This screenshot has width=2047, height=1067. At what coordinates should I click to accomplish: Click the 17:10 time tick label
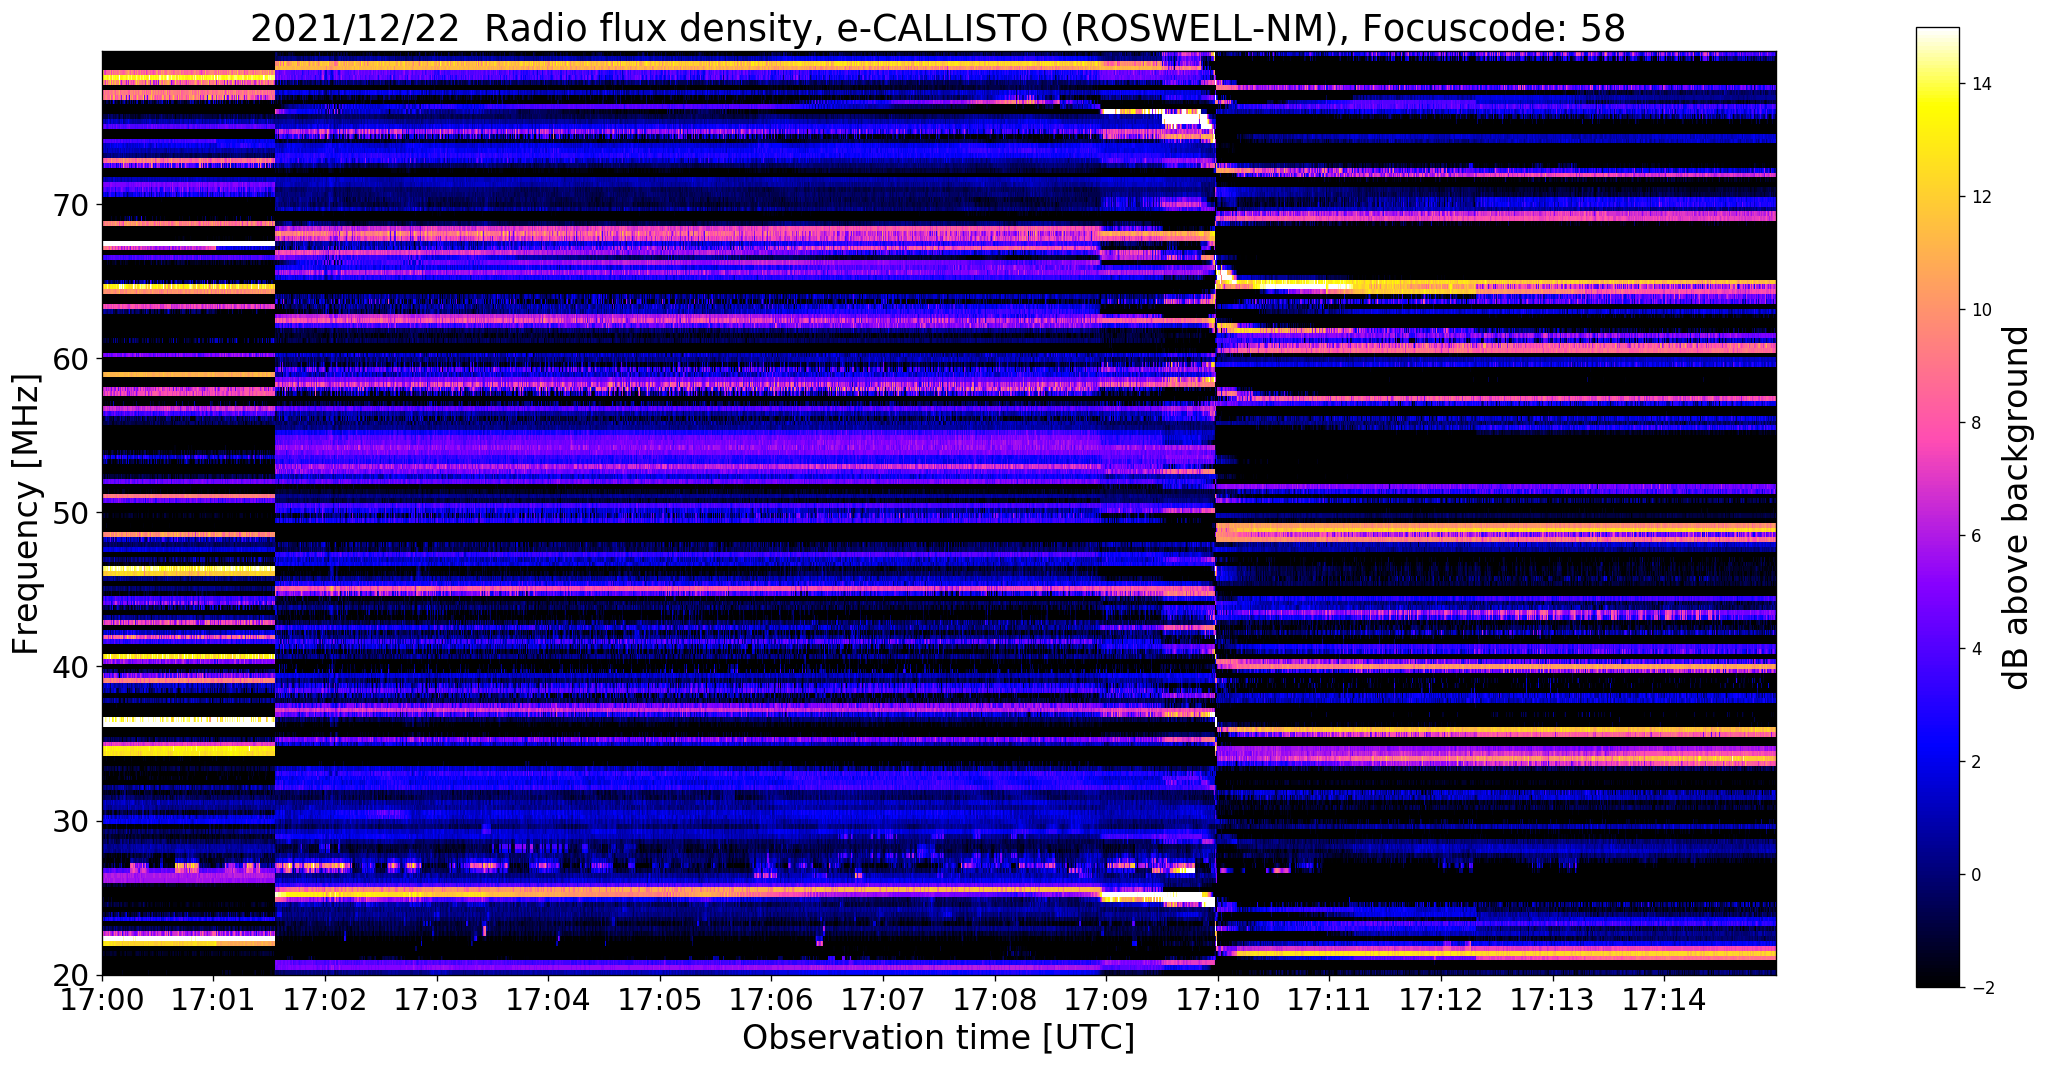click(x=1217, y=998)
